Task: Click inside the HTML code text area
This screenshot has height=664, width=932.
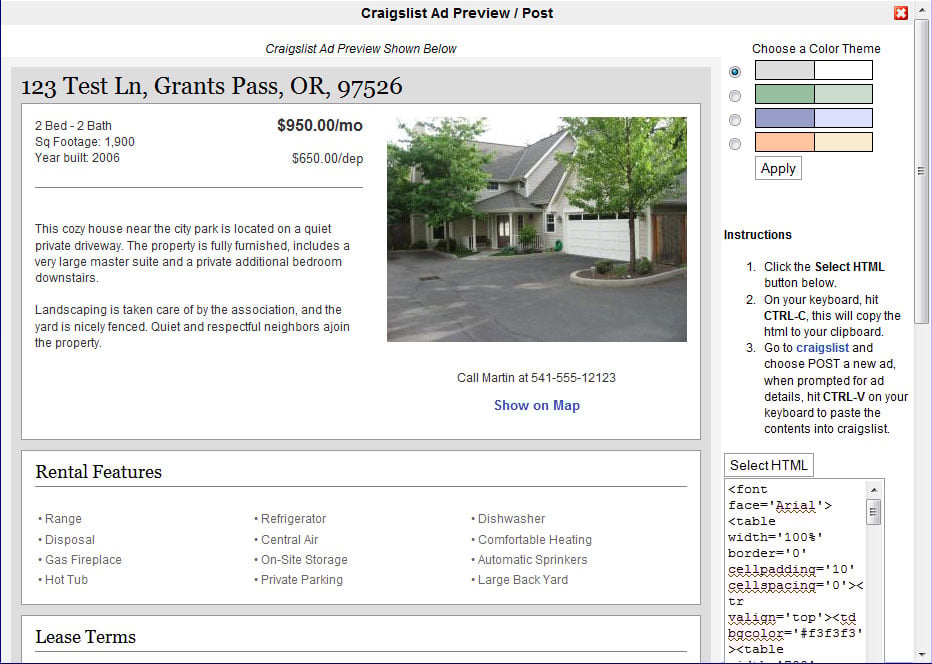Action: 795,570
